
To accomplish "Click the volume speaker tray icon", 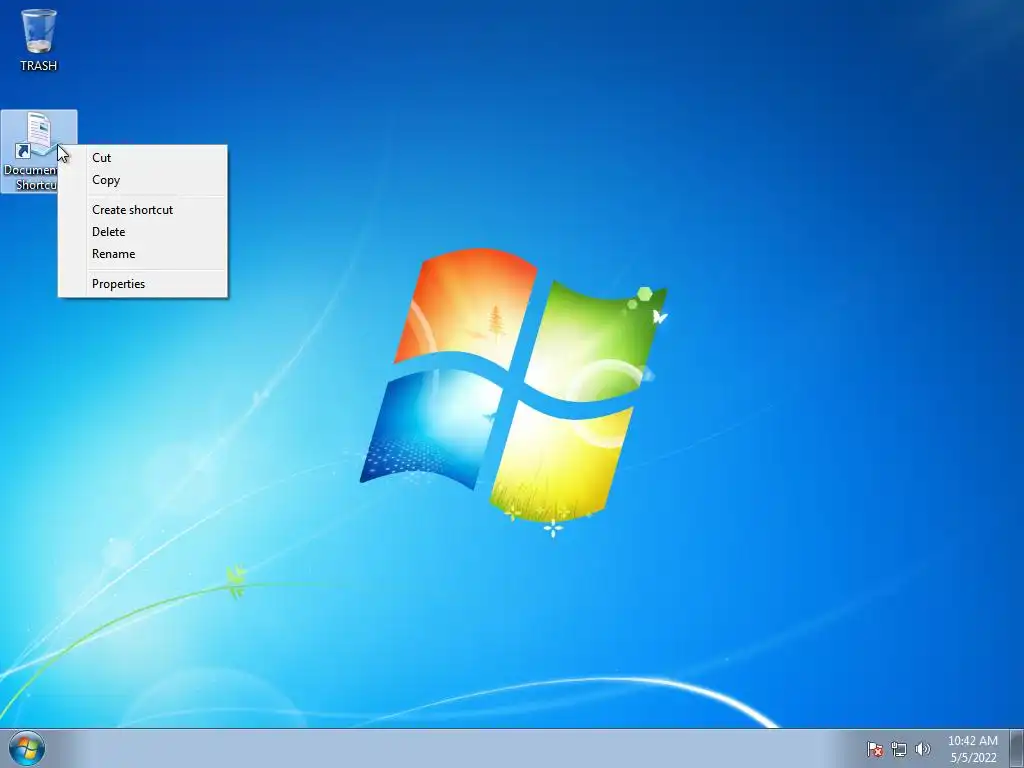I will point(922,749).
